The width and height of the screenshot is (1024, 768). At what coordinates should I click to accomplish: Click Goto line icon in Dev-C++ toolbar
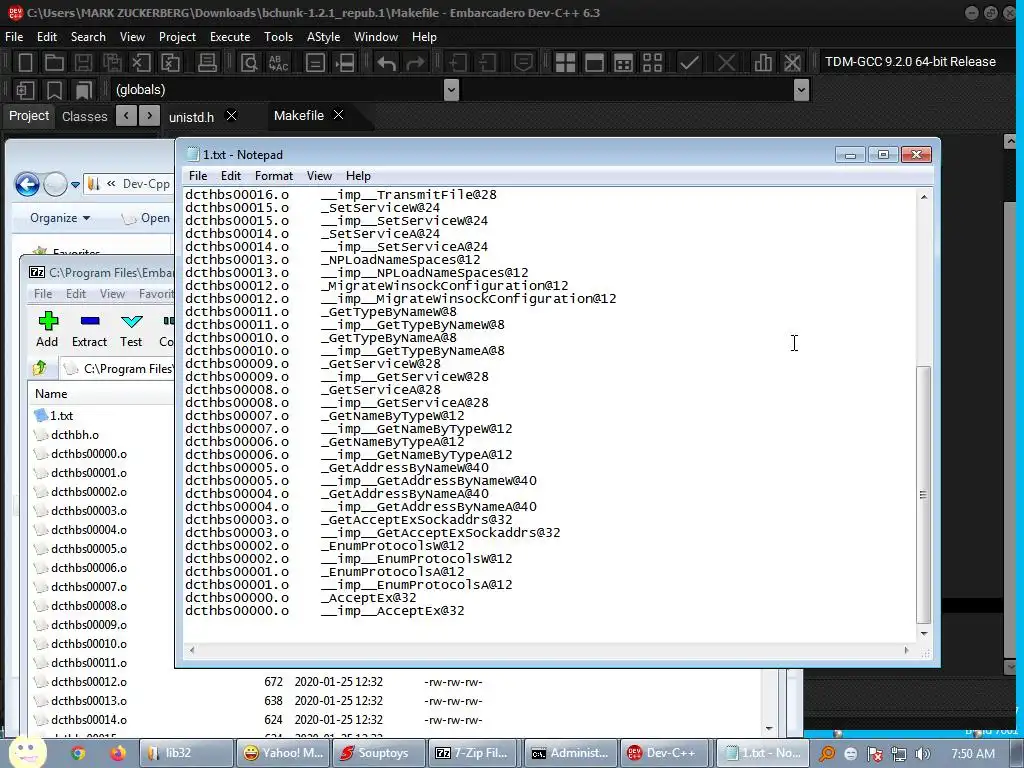(x=345, y=62)
